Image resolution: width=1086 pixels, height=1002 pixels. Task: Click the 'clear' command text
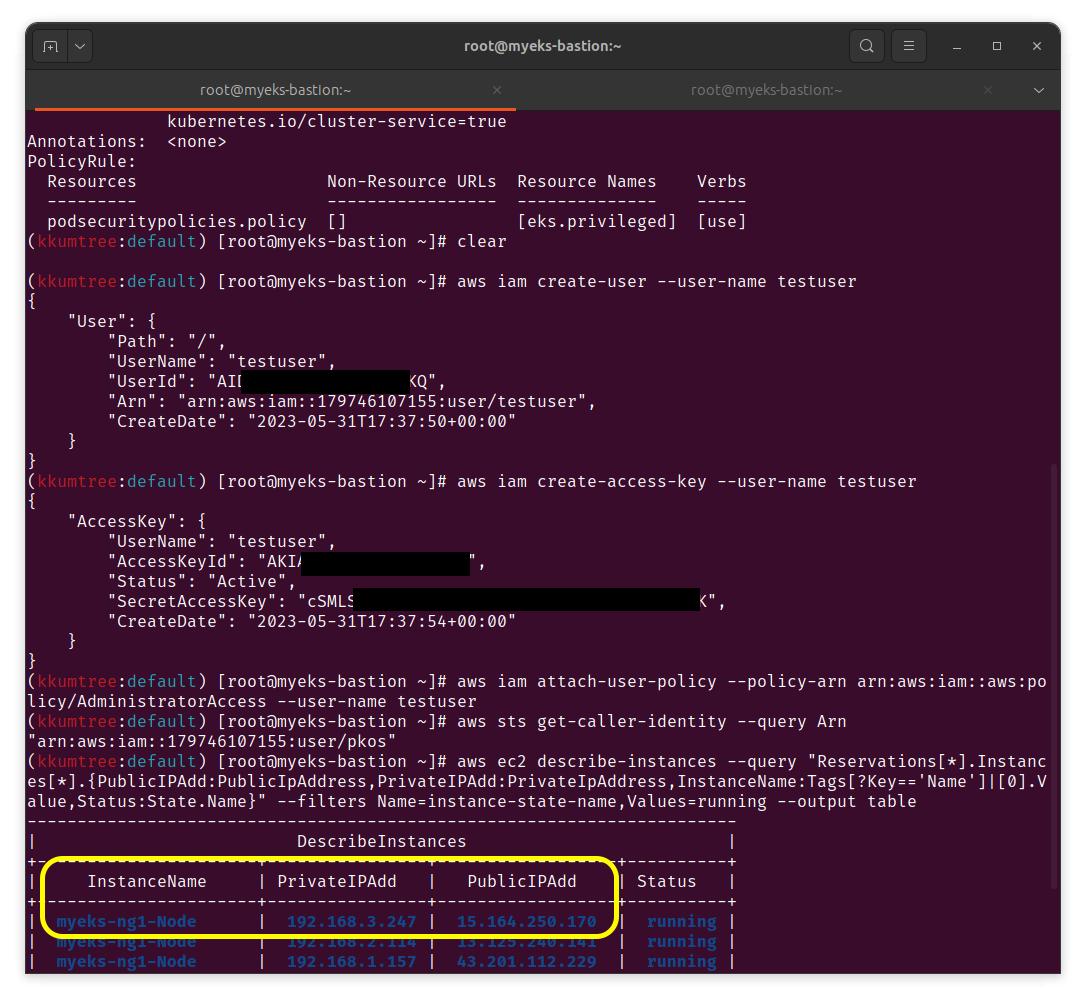[x=481, y=242]
